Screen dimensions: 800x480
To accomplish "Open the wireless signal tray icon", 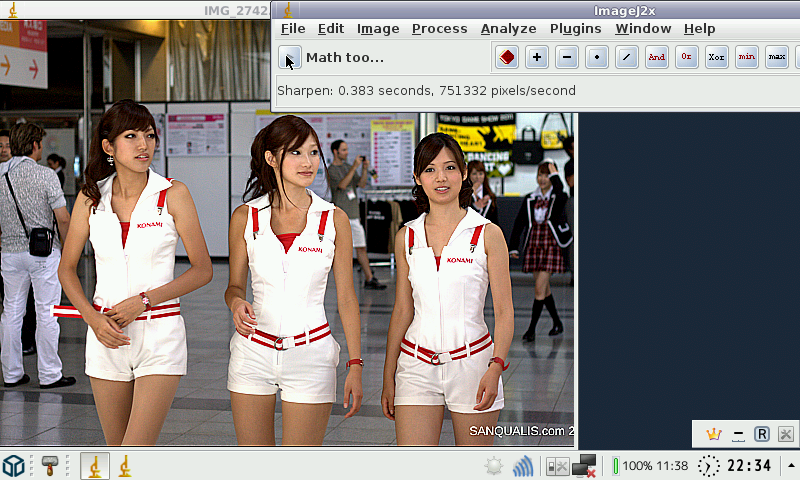I will (523, 466).
